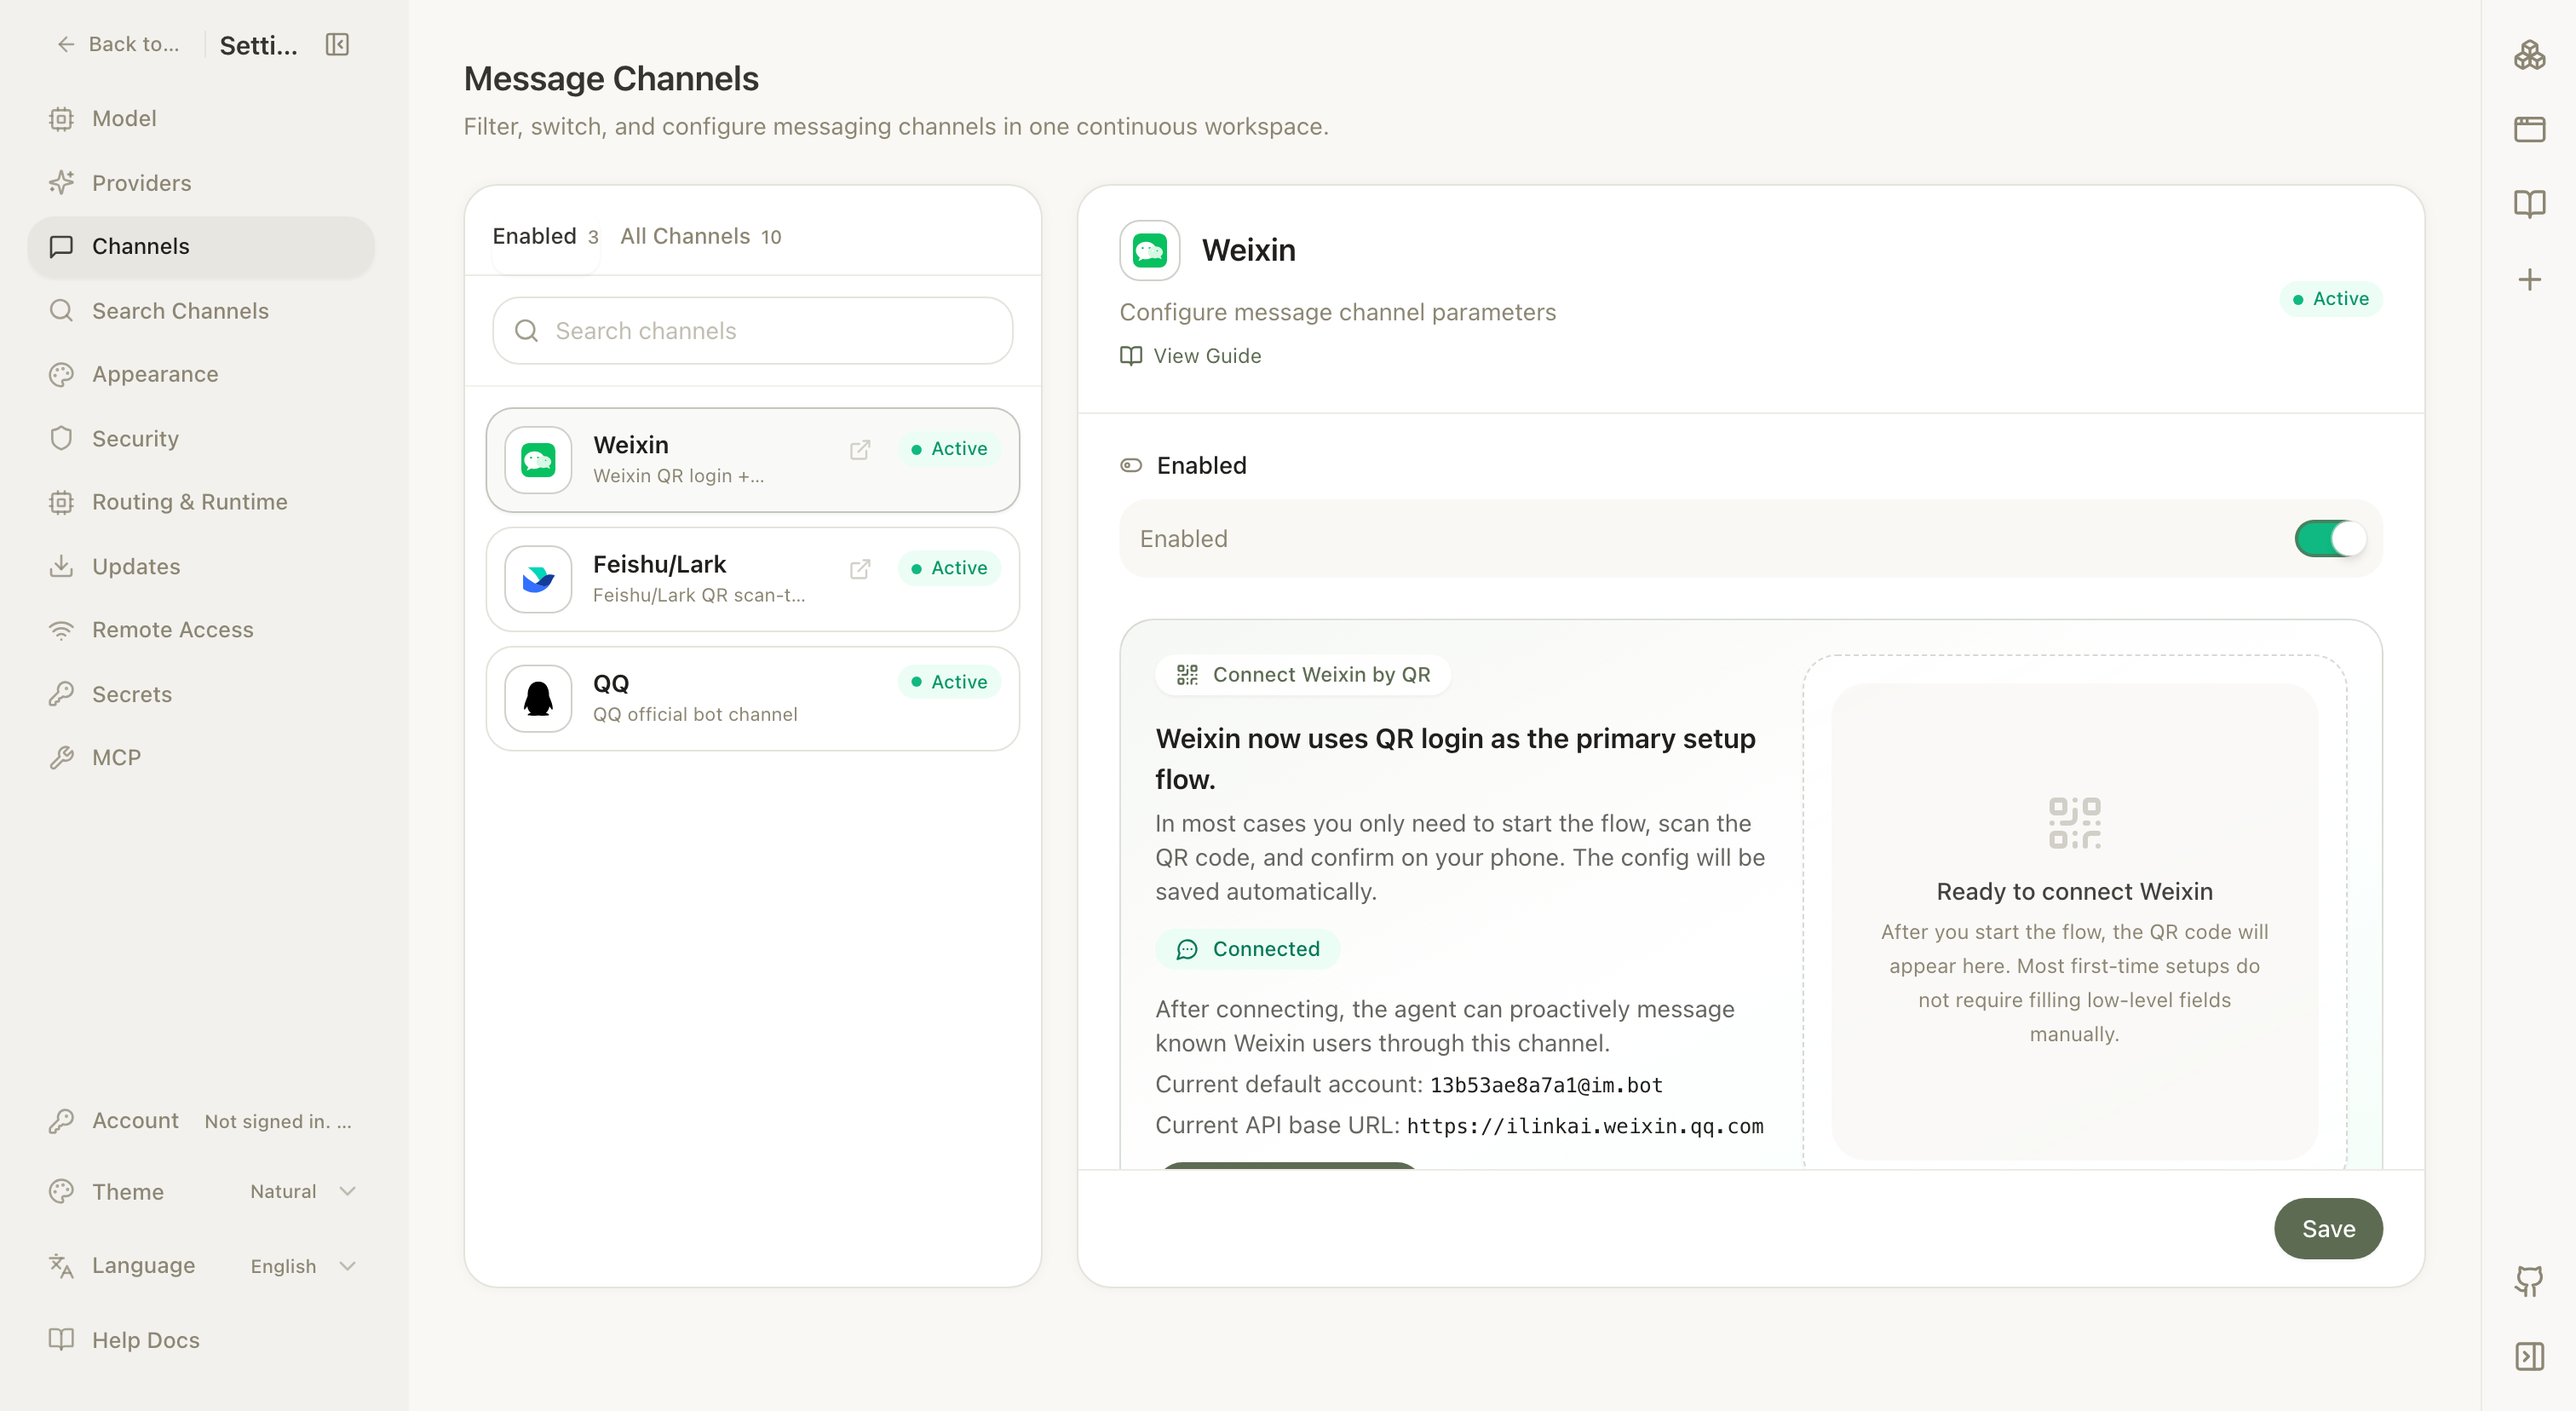
Task: Toggle the Weixin Enabled switch off
Action: tap(2329, 538)
